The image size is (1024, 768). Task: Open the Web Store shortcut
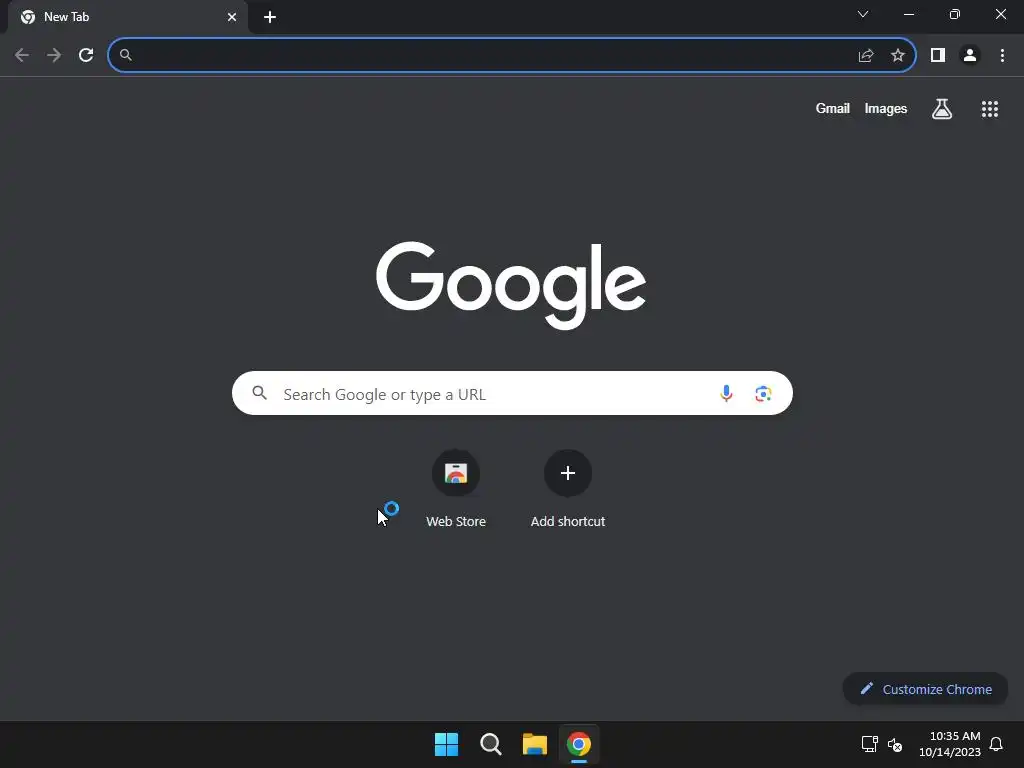click(x=456, y=488)
